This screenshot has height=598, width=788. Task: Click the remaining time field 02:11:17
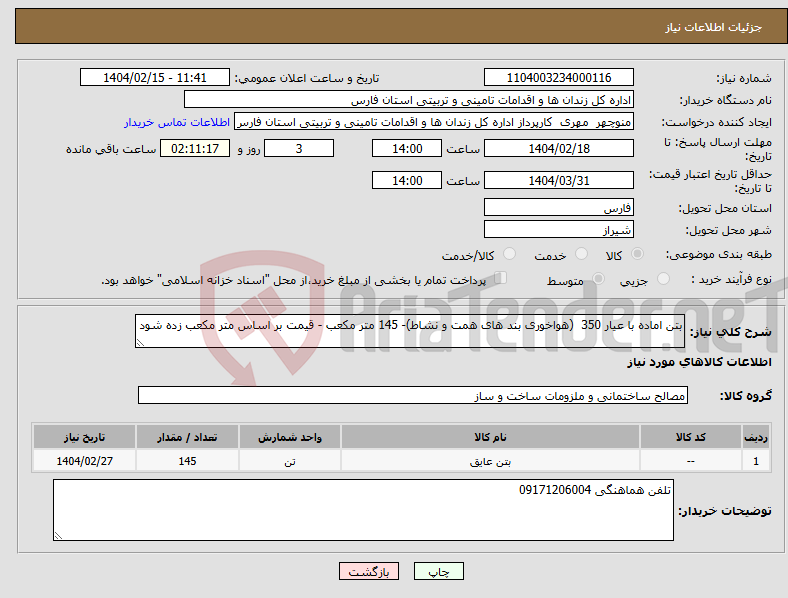coord(195,149)
